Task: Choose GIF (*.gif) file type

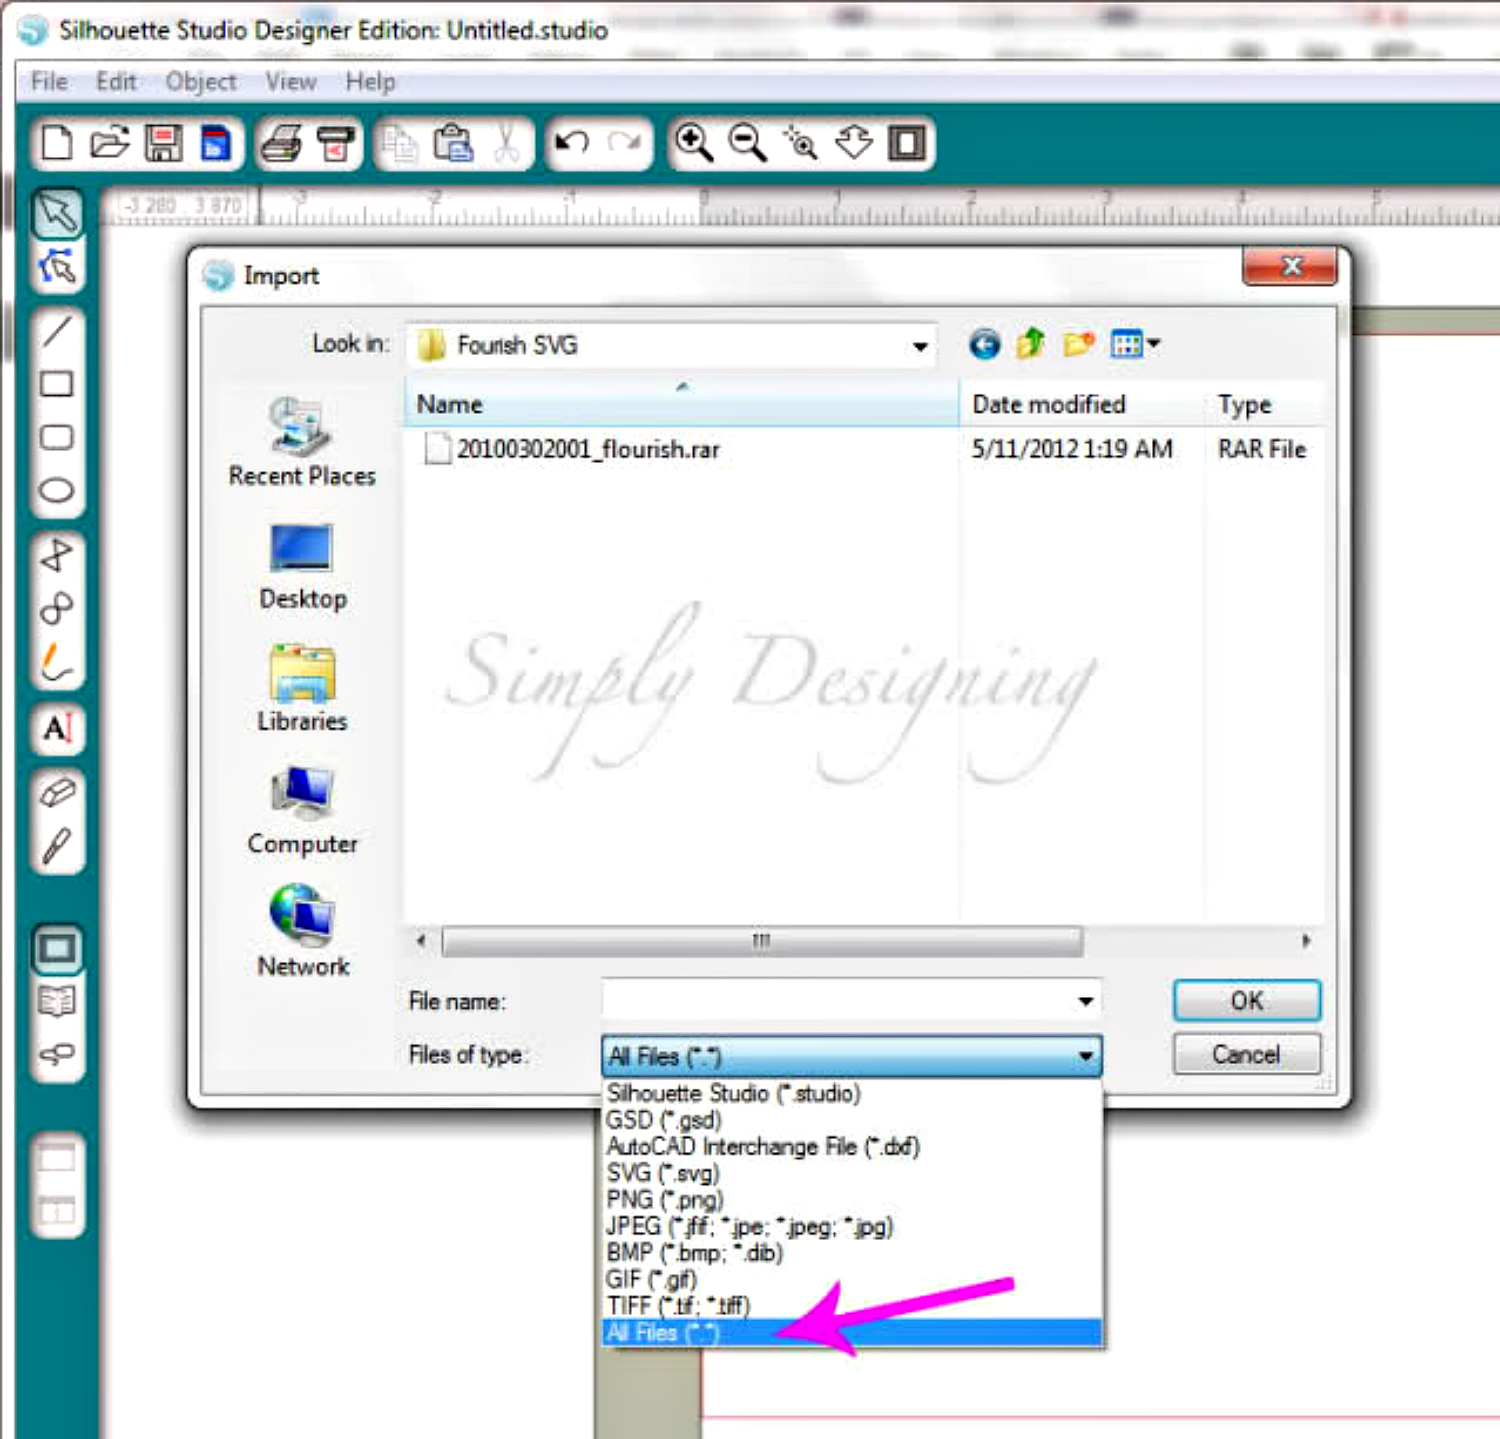Action: click(852, 1279)
